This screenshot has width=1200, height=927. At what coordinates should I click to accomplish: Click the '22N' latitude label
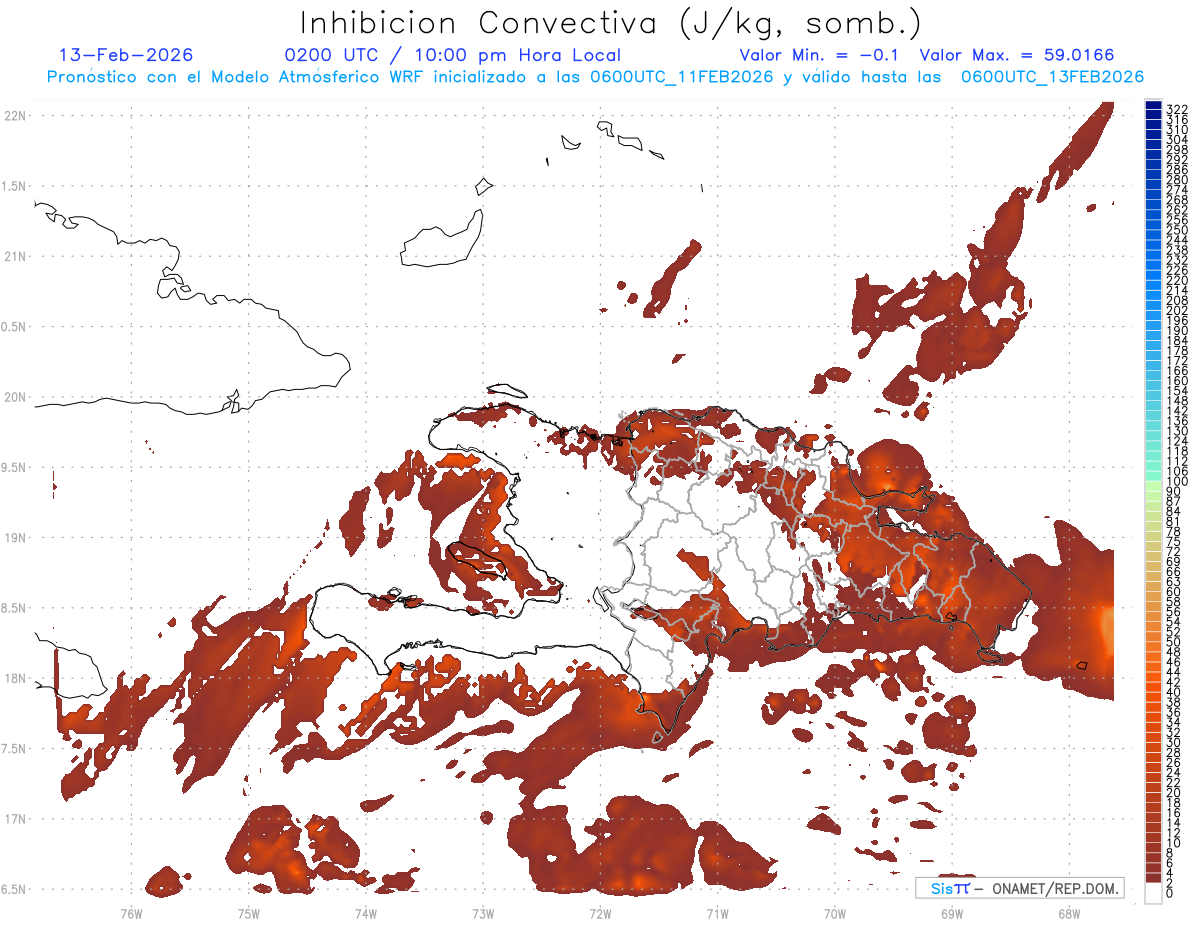coord(15,116)
